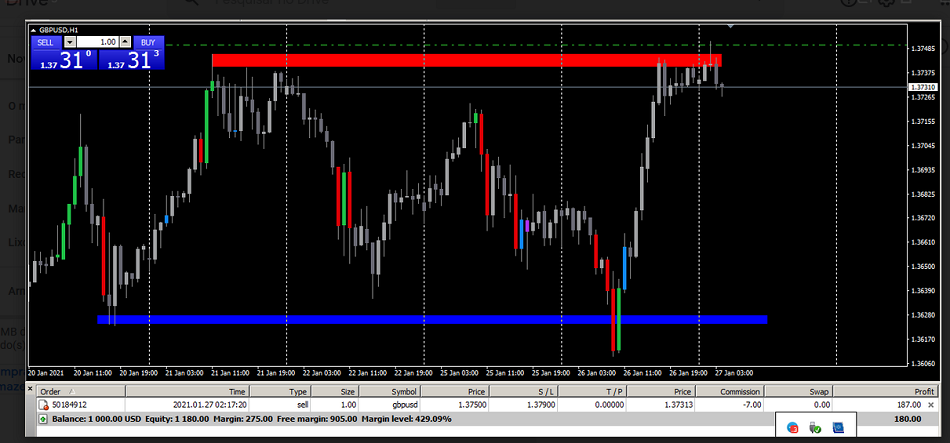Click the order icon beside ticket 50184912
Viewport: 950px width, 443px height.
(43, 405)
